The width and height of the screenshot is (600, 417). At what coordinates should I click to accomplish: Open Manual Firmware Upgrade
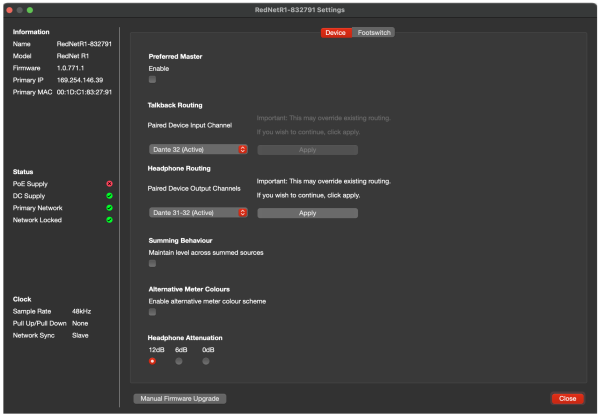pyautogui.click(x=179, y=399)
